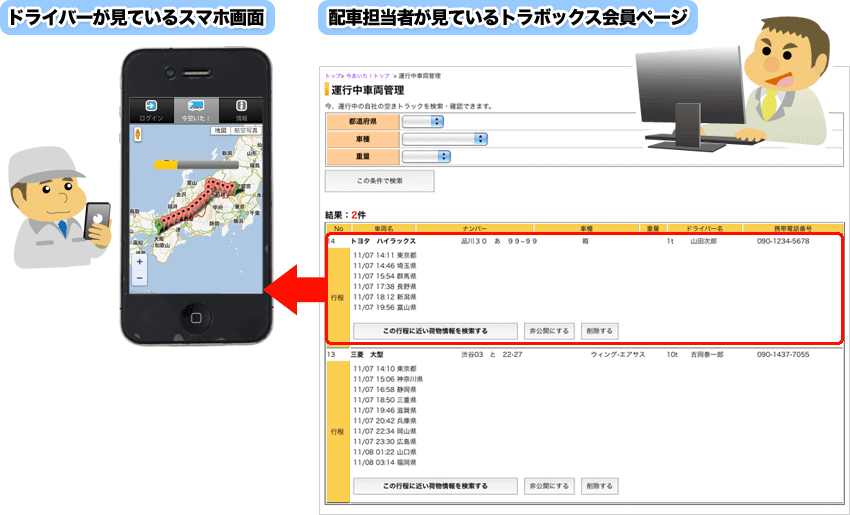This screenshot has width=850, height=515.
Task: Switch the map to 航空写真 satellite view
Action: click(x=246, y=131)
